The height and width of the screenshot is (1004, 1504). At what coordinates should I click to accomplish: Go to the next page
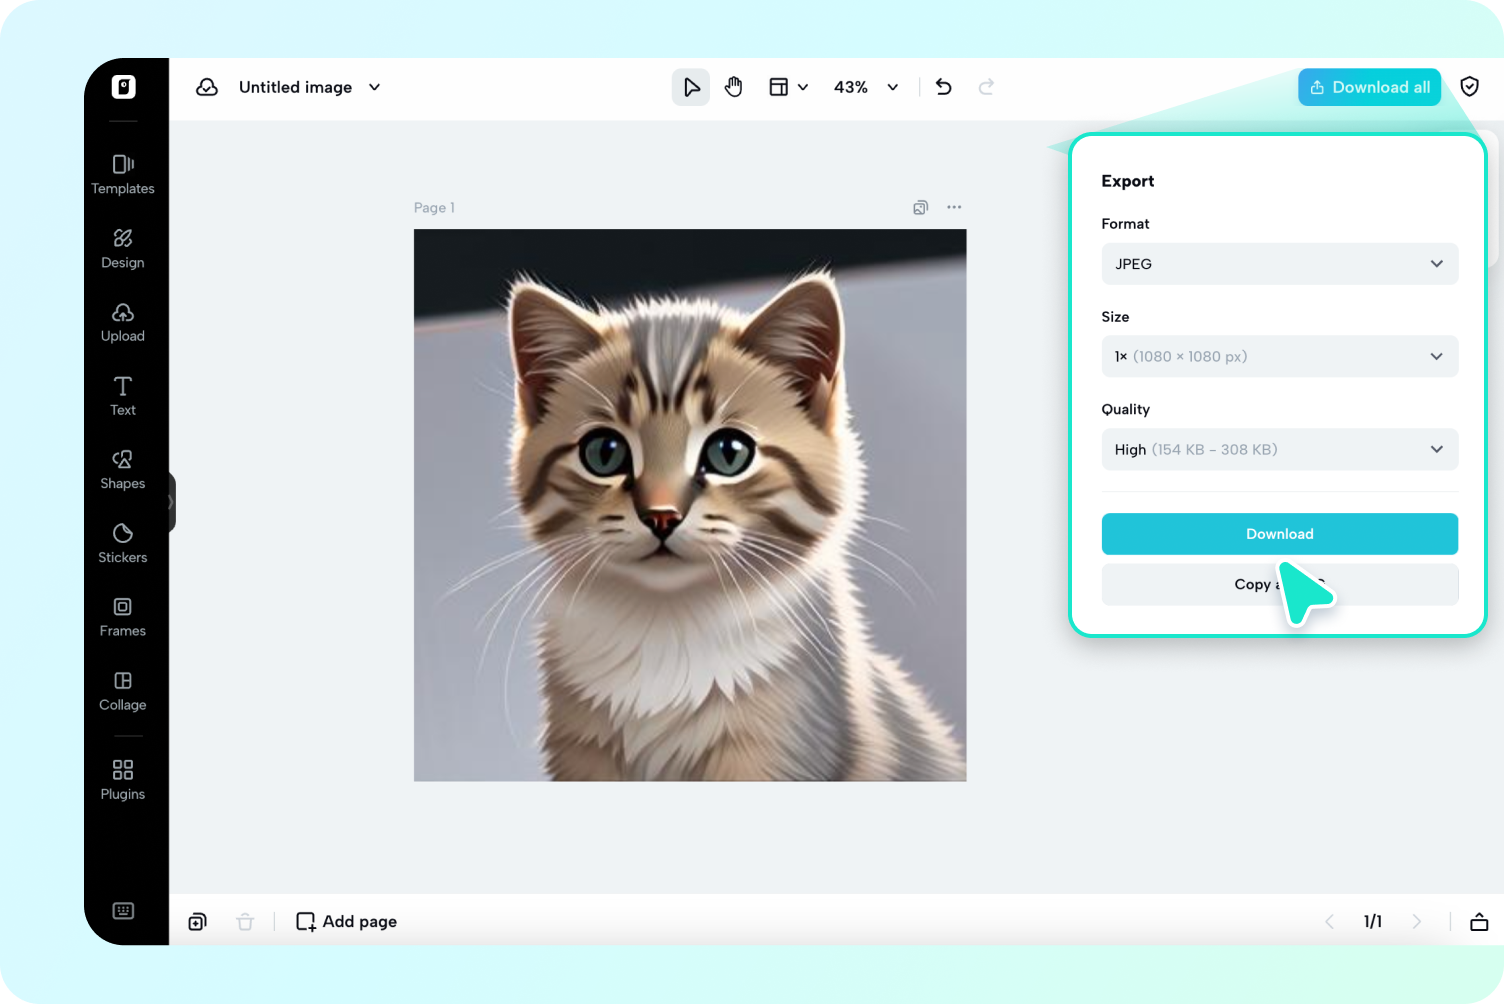1416,921
